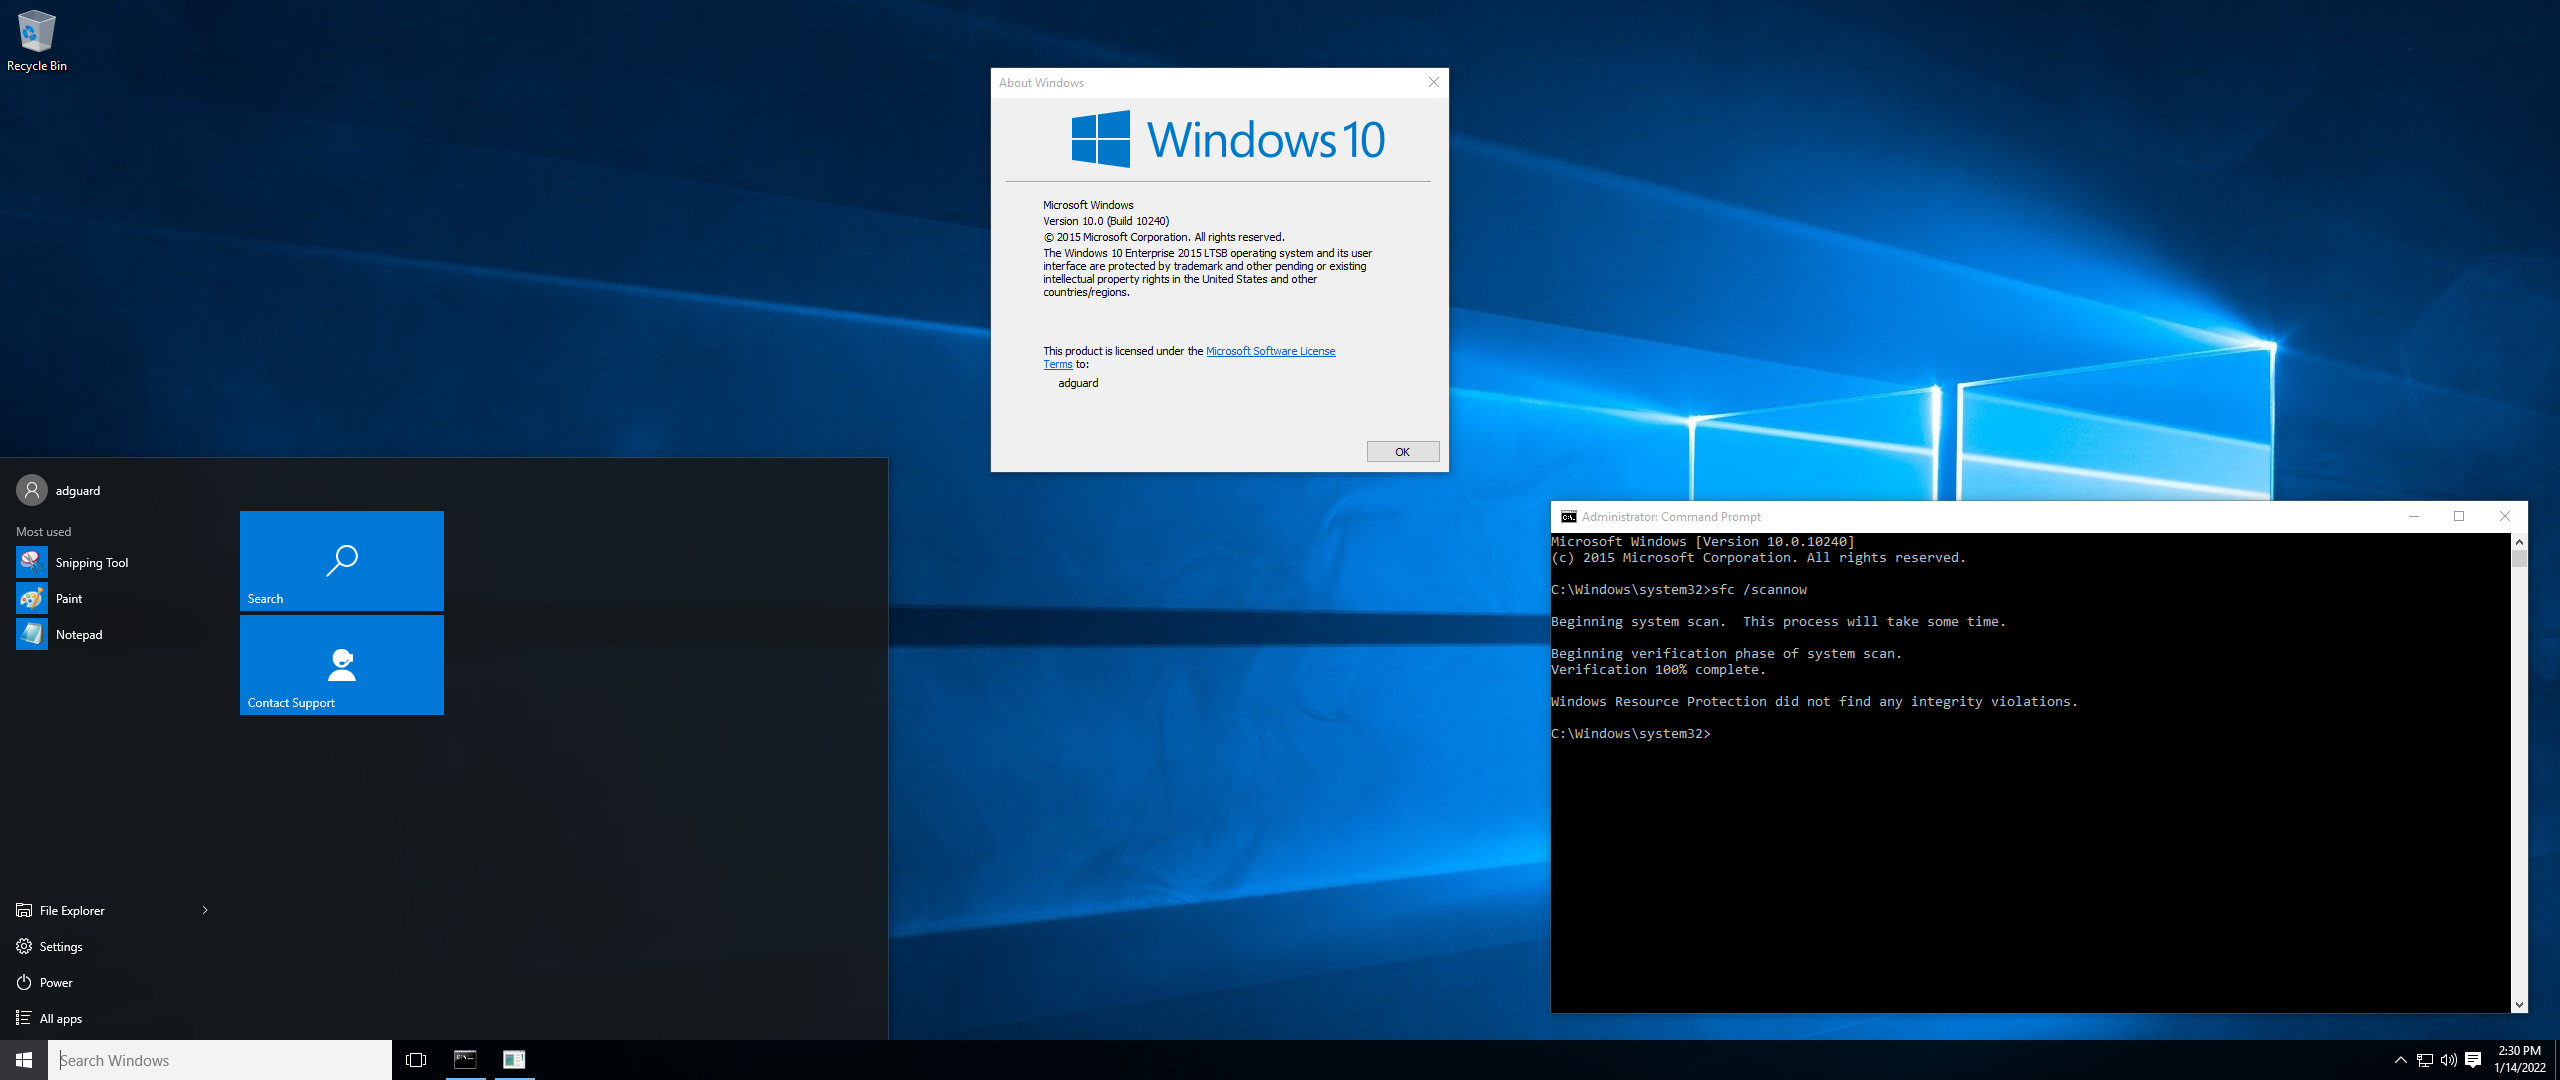
Task: Open the Terms link in About Windows
Action: [x=1057, y=365]
